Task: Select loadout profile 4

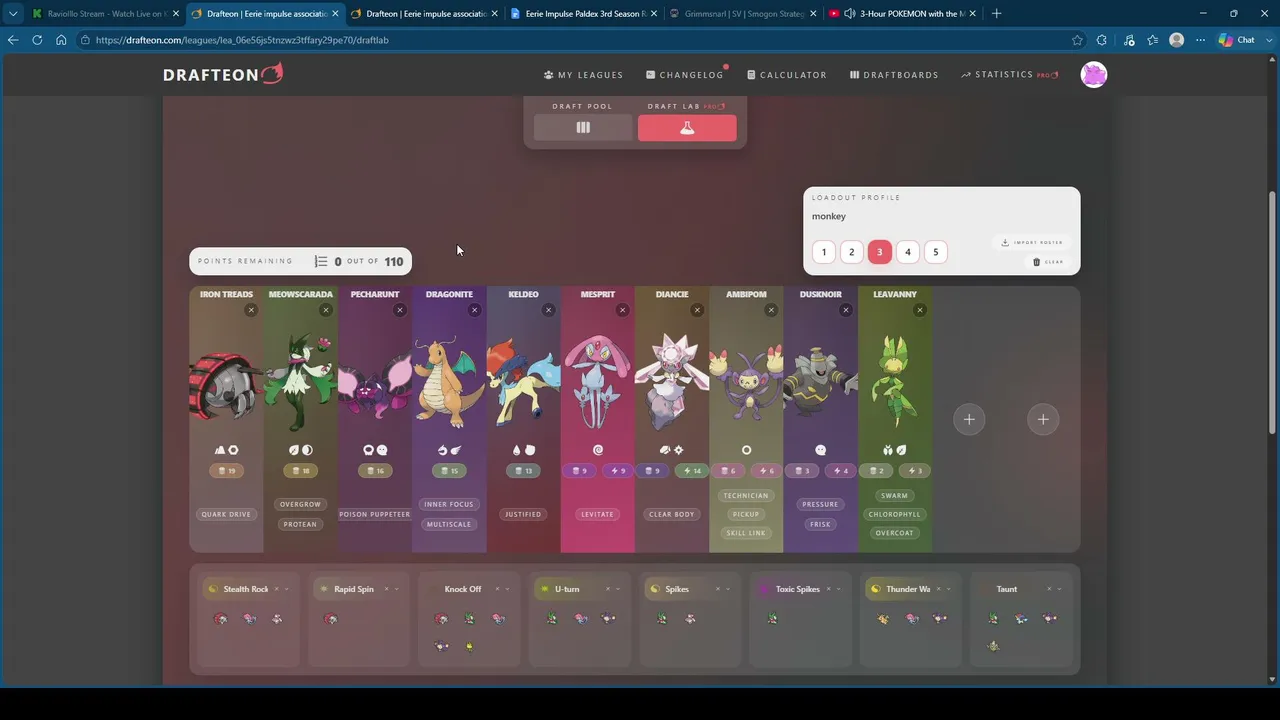Action: 908,252
